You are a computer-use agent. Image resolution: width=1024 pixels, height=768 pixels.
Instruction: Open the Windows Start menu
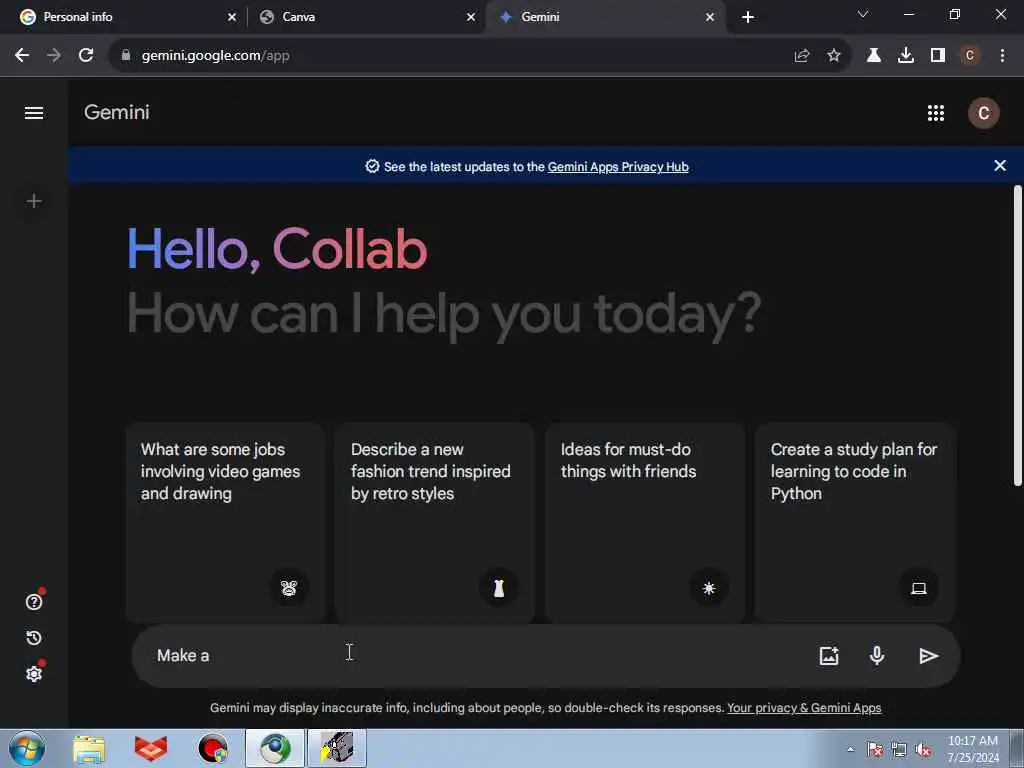pyautogui.click(x=27, y=748)
